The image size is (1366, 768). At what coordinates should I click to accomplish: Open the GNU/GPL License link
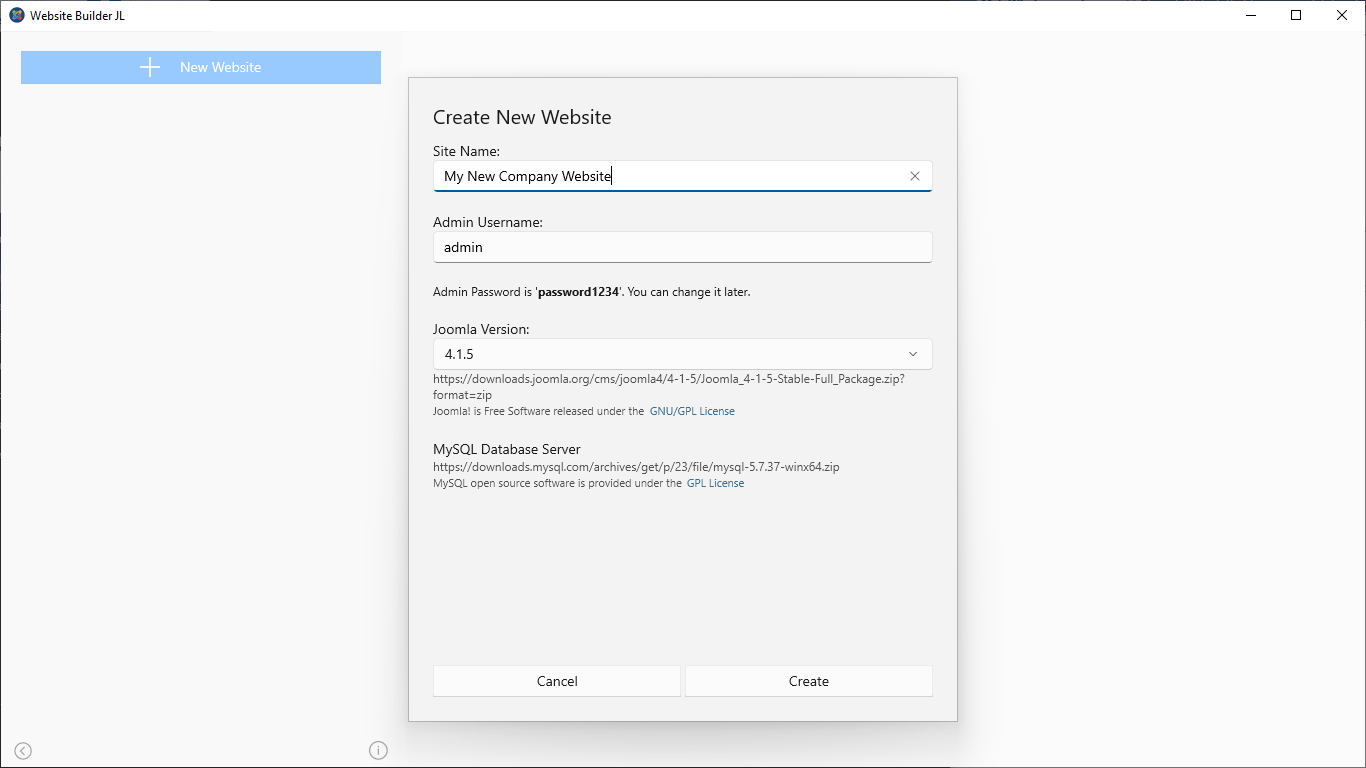point(692,411)
